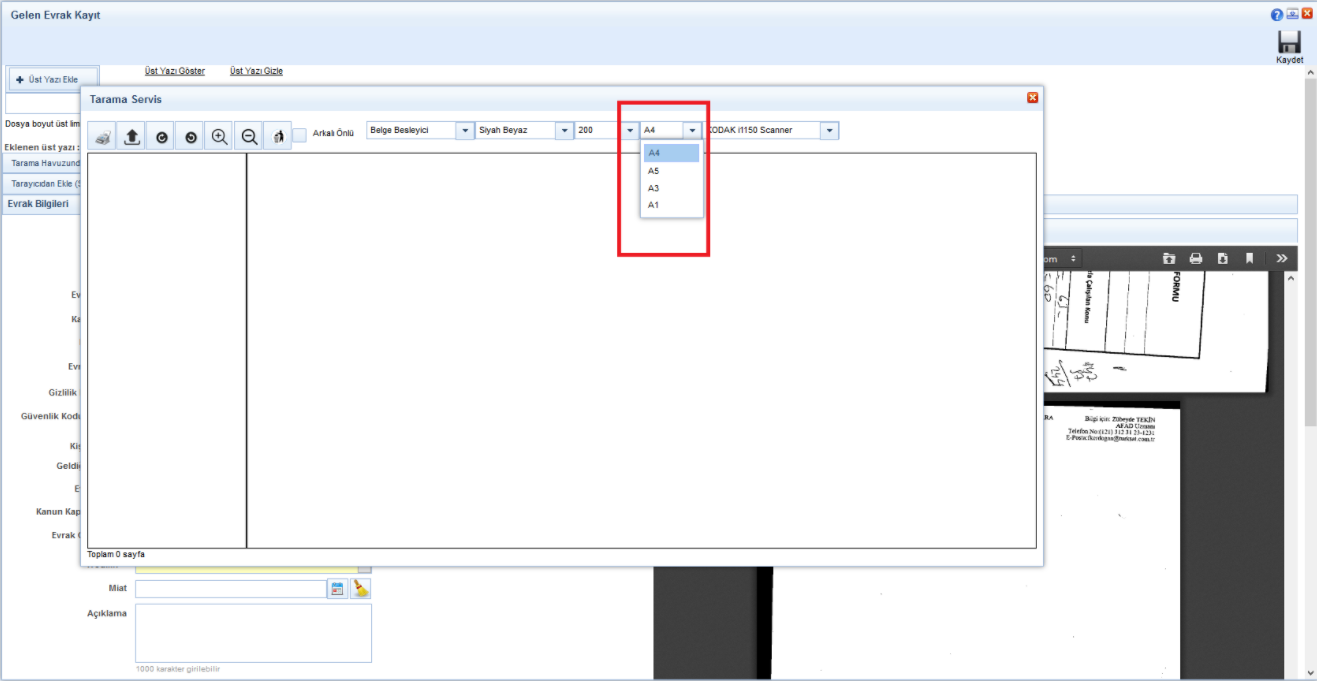Image resolution: width=1317 pixels, height=681 pixels.
Task: Click the trash icon to delete page
Action: pos(278,137)
